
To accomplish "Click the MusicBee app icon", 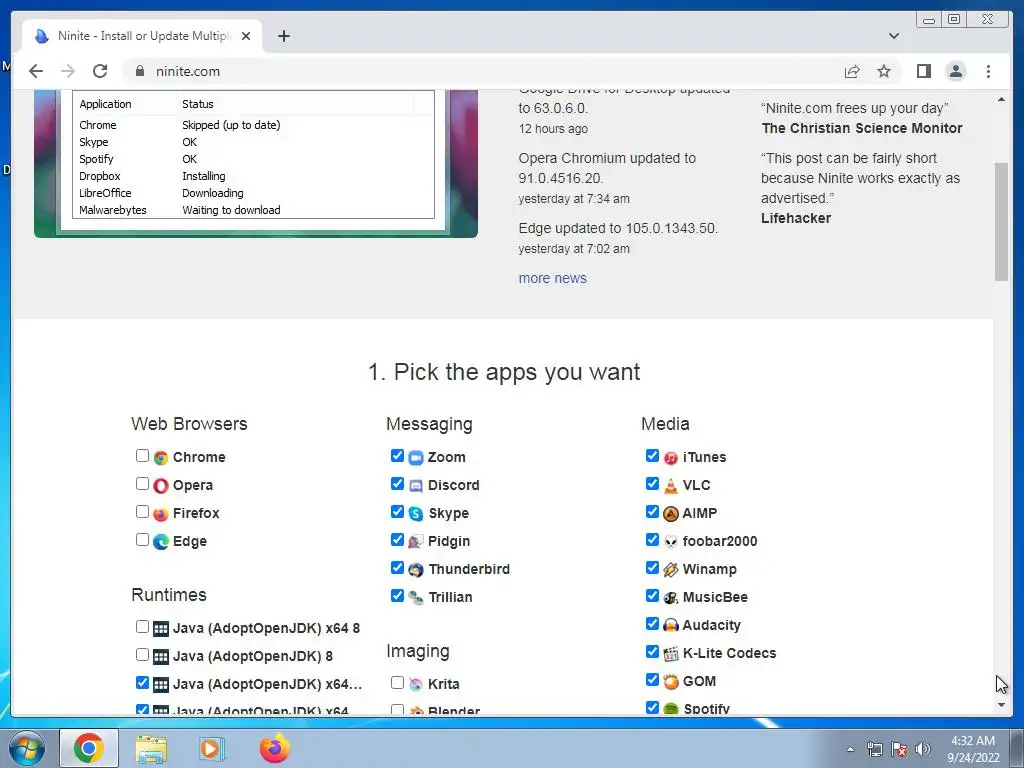I will (671, 598).
